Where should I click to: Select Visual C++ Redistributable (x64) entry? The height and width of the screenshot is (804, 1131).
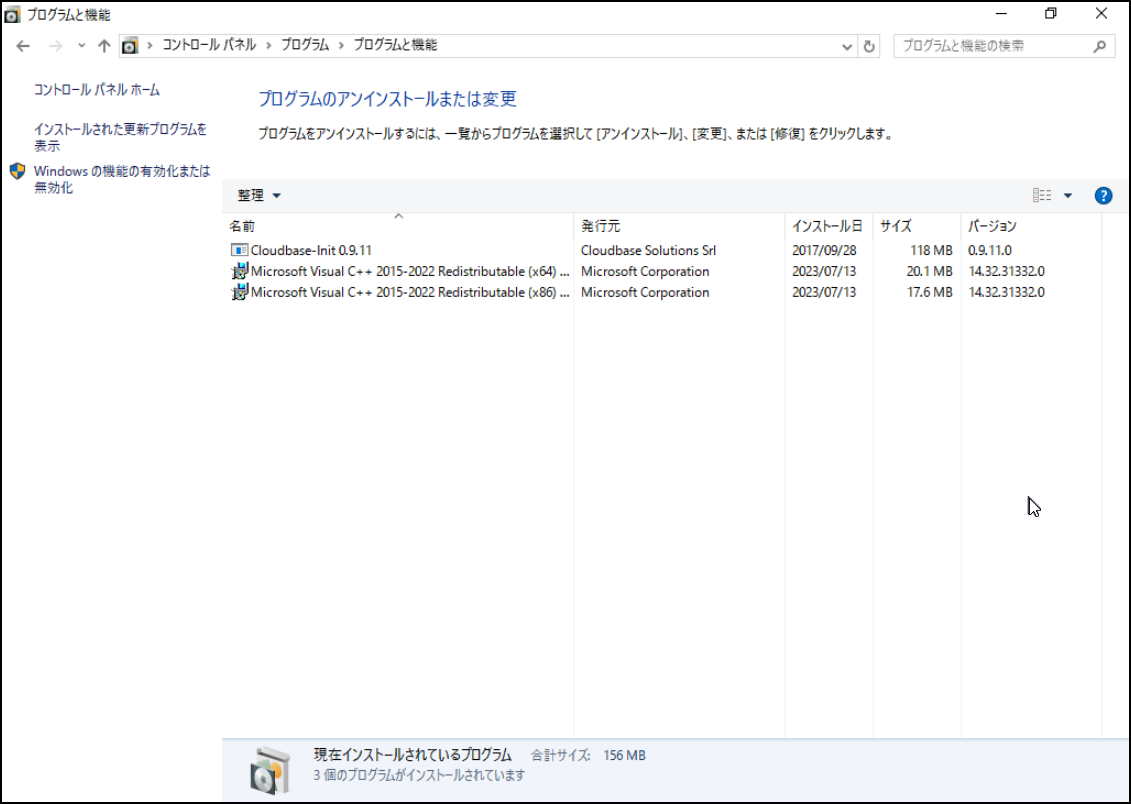(x=410, y=271)
